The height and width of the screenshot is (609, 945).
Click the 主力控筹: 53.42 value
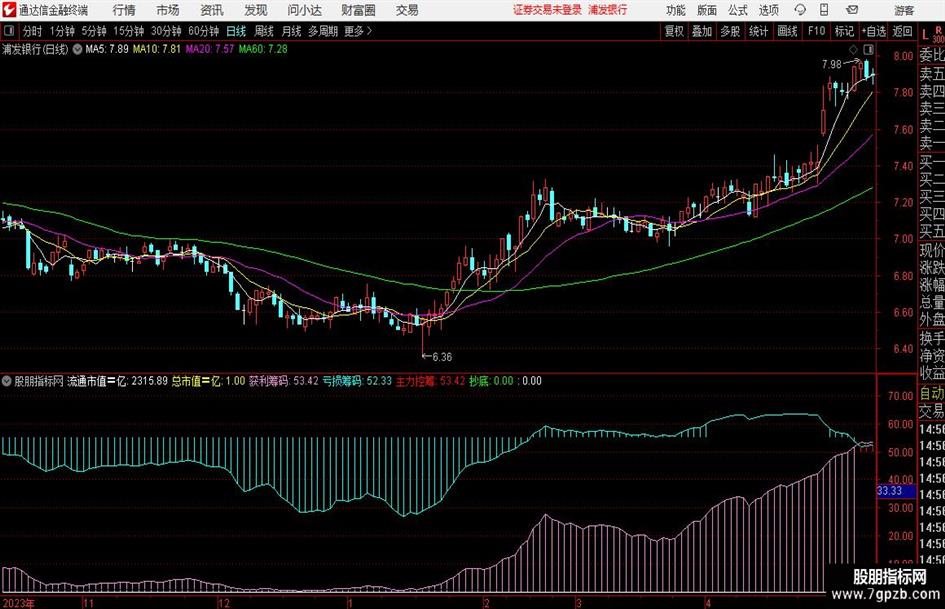(x=430, y=381)
